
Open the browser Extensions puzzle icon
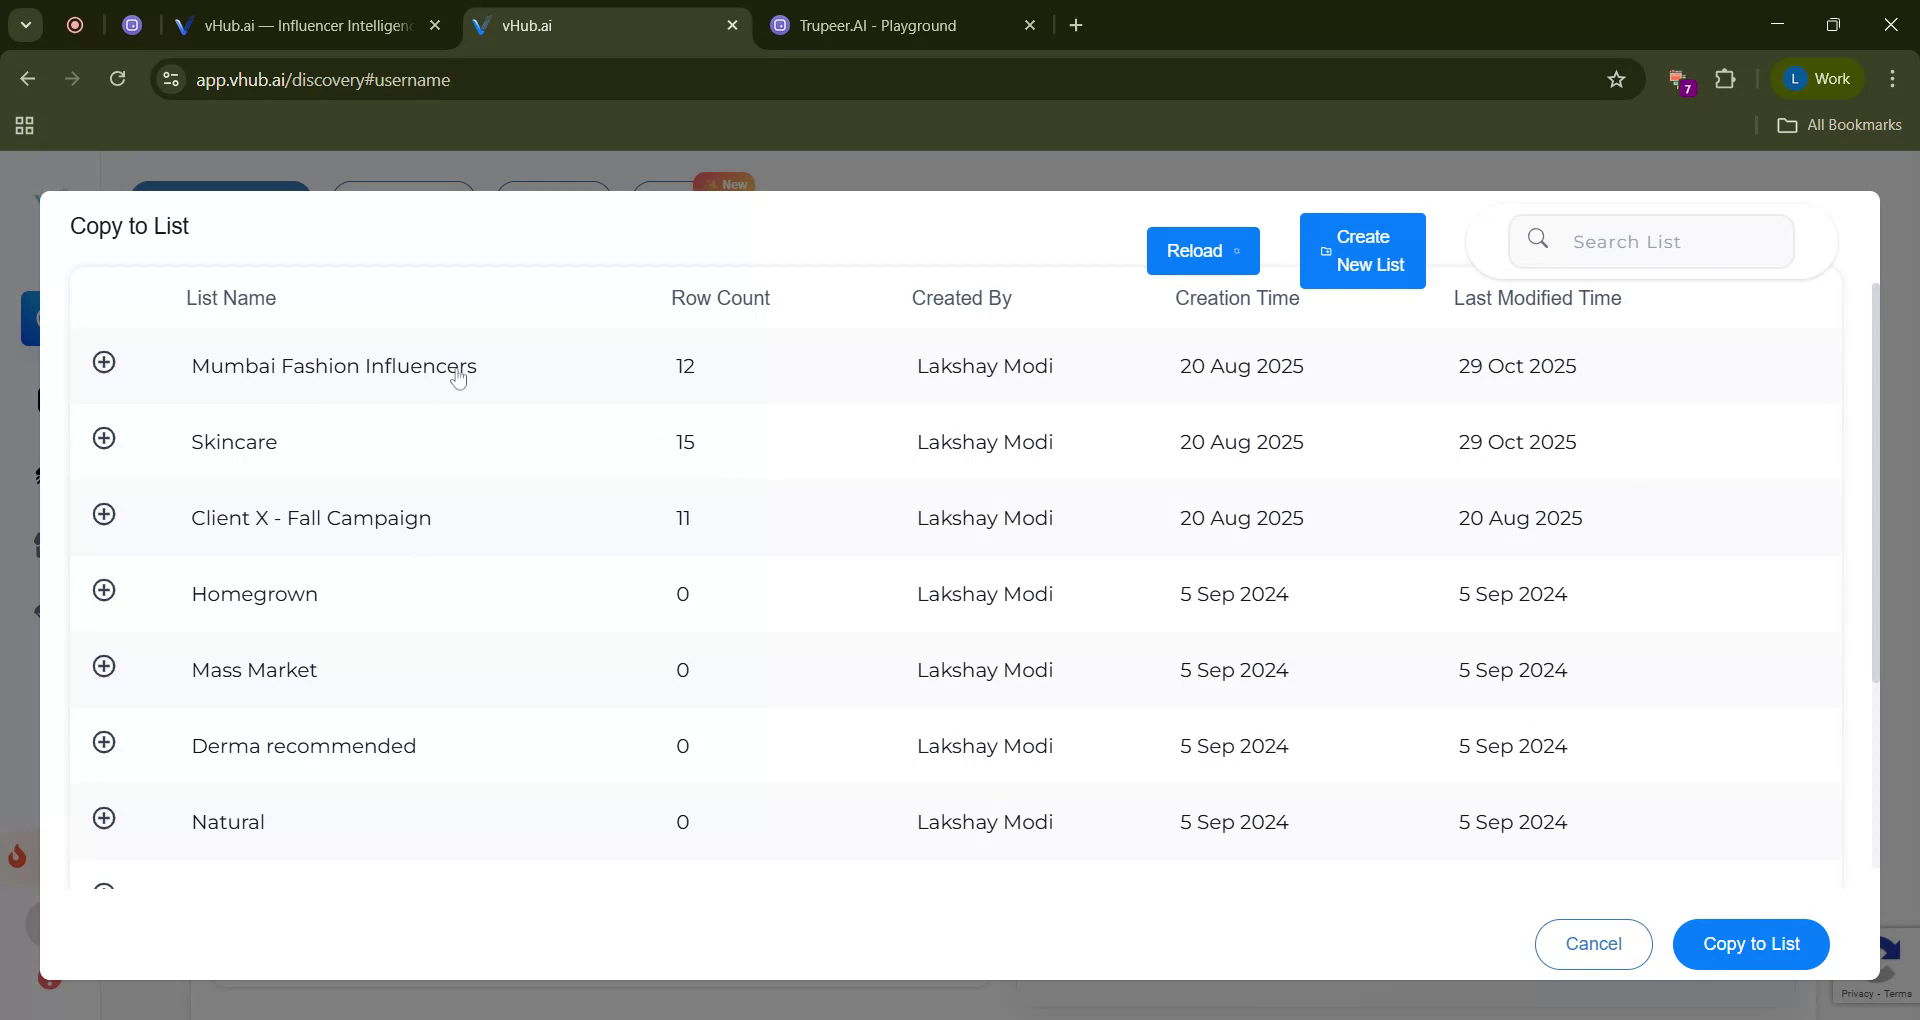point(1727,79)
